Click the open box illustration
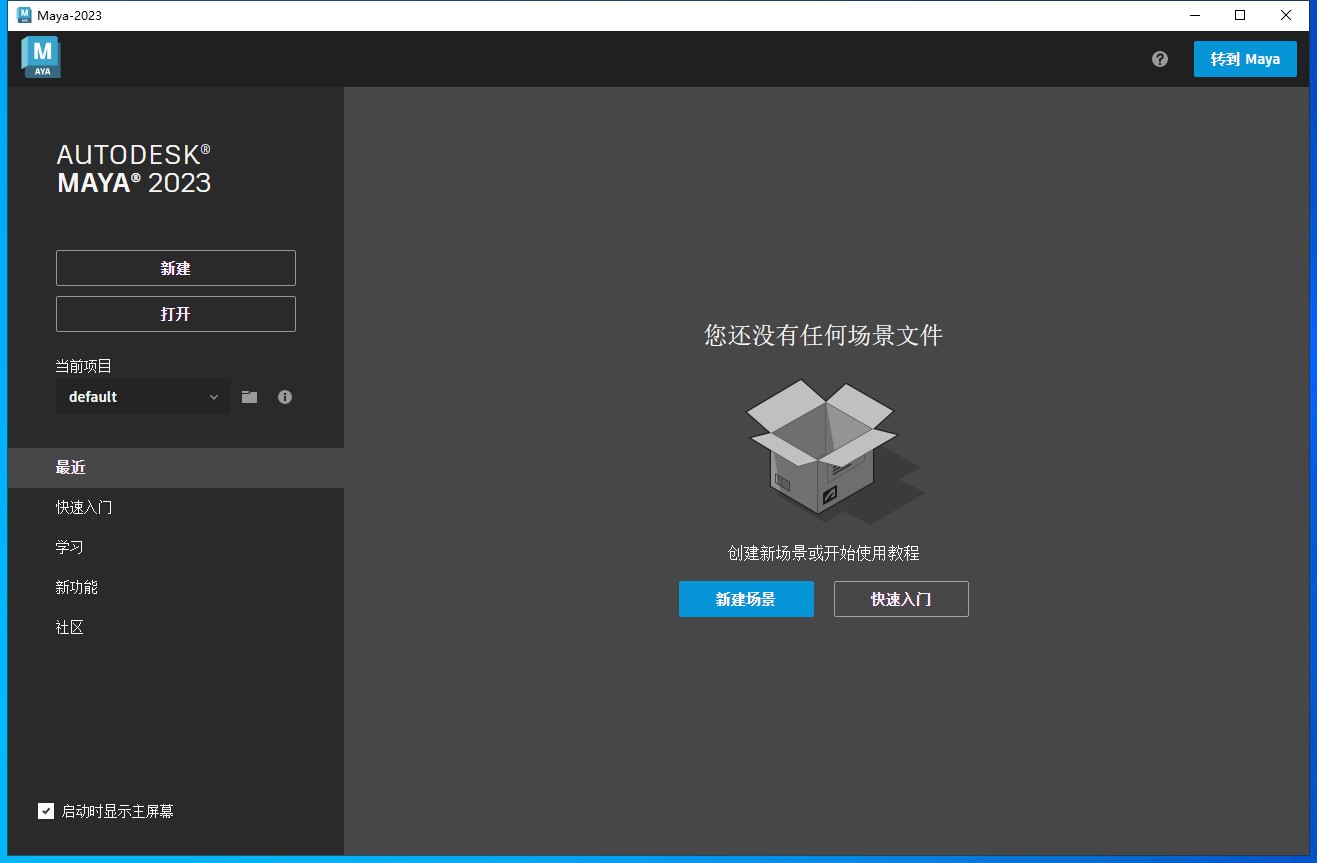The width and height of the screenshot is (1317, 863). click(x=834, y=450)
